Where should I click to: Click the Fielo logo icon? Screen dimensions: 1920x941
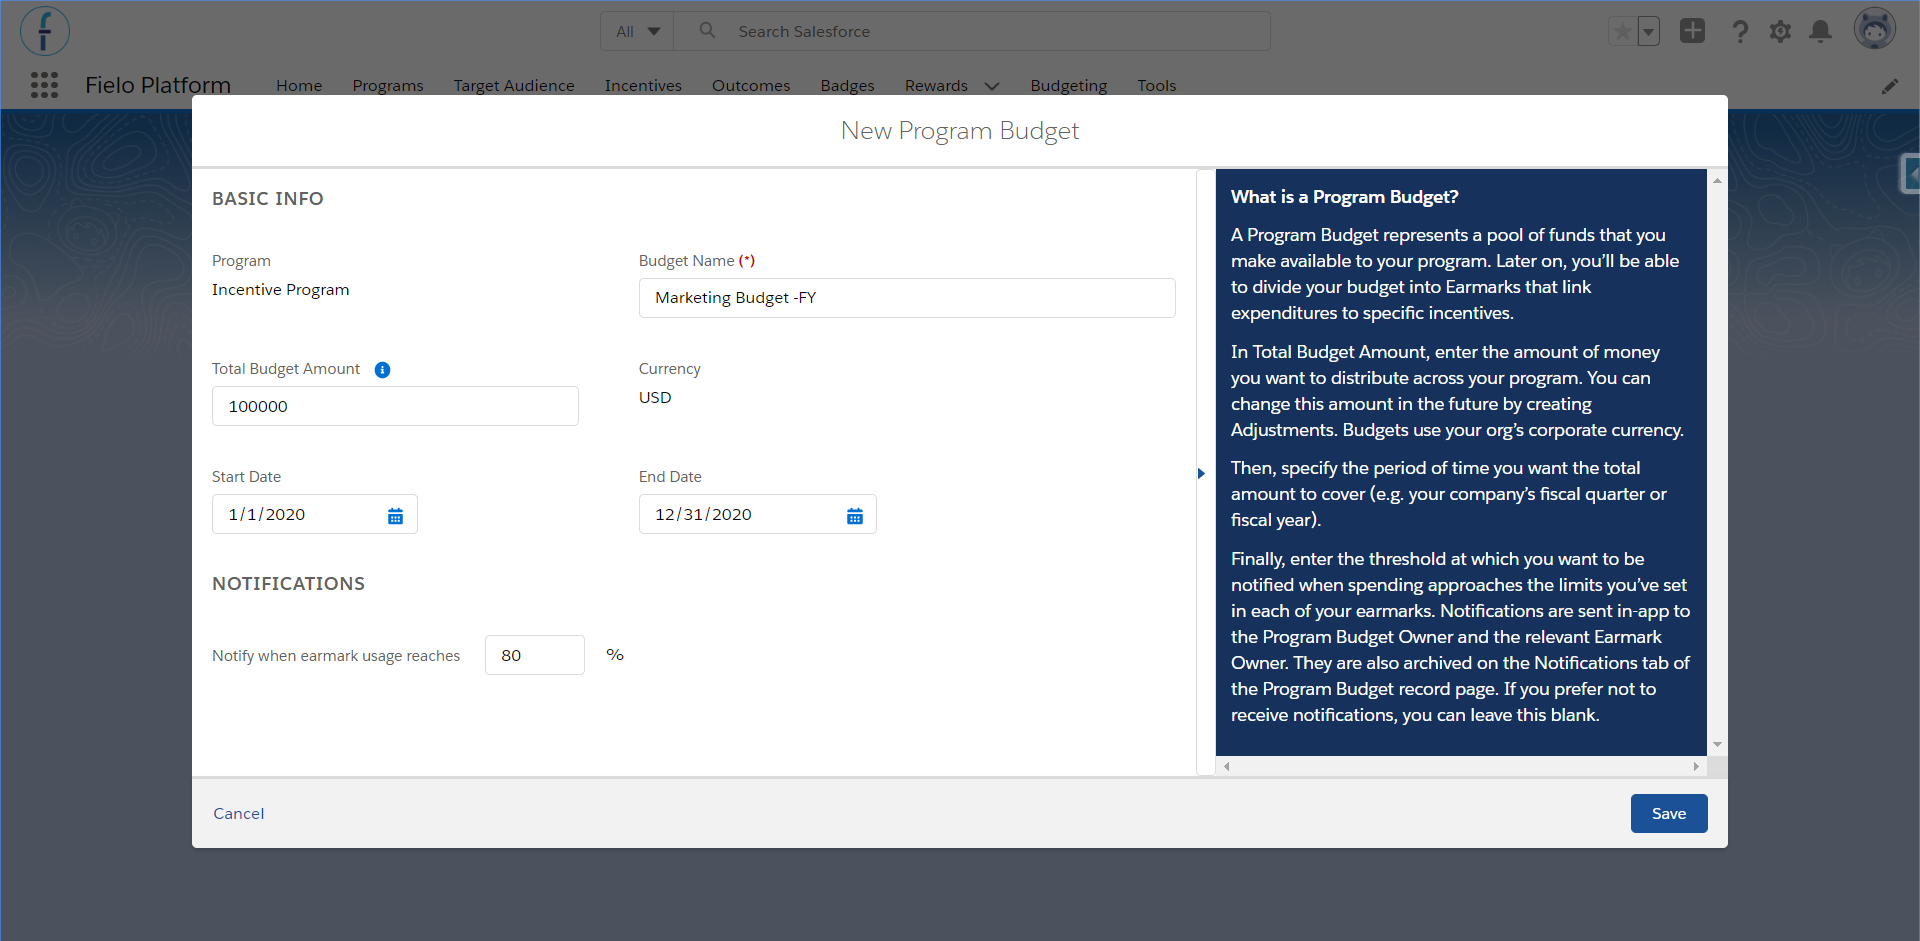(45, 31)
